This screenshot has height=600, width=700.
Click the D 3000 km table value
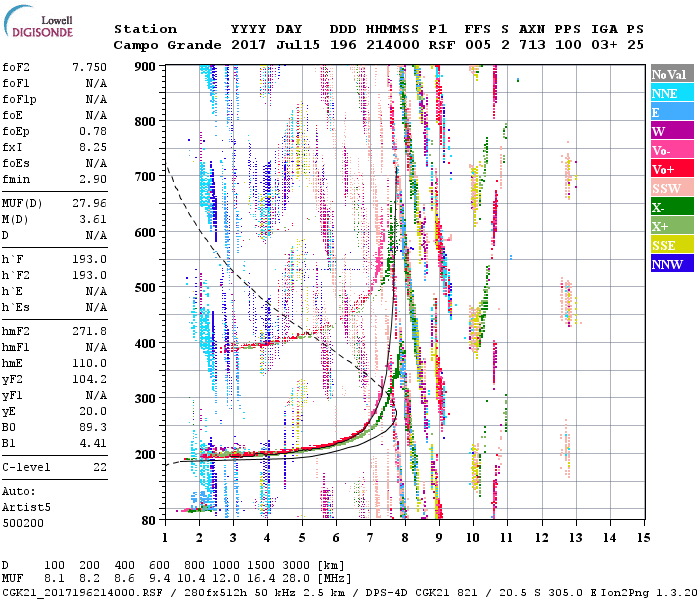click(x=296, y=566)
